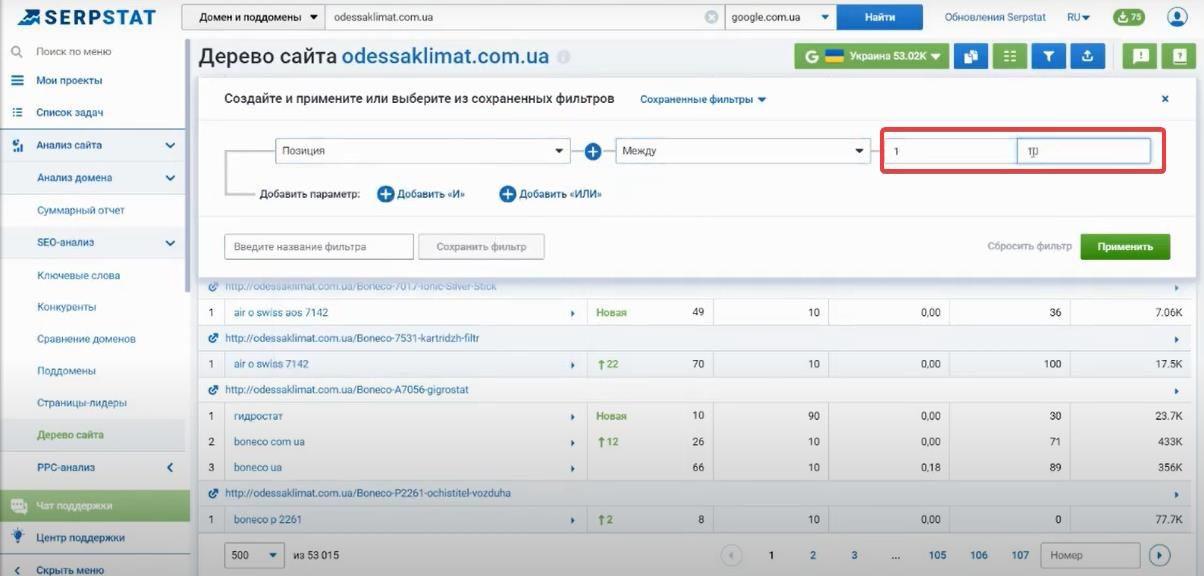1204x576 pixels.
Task: Click the plus icon for Добавить «И»
Action: [385, 194]
